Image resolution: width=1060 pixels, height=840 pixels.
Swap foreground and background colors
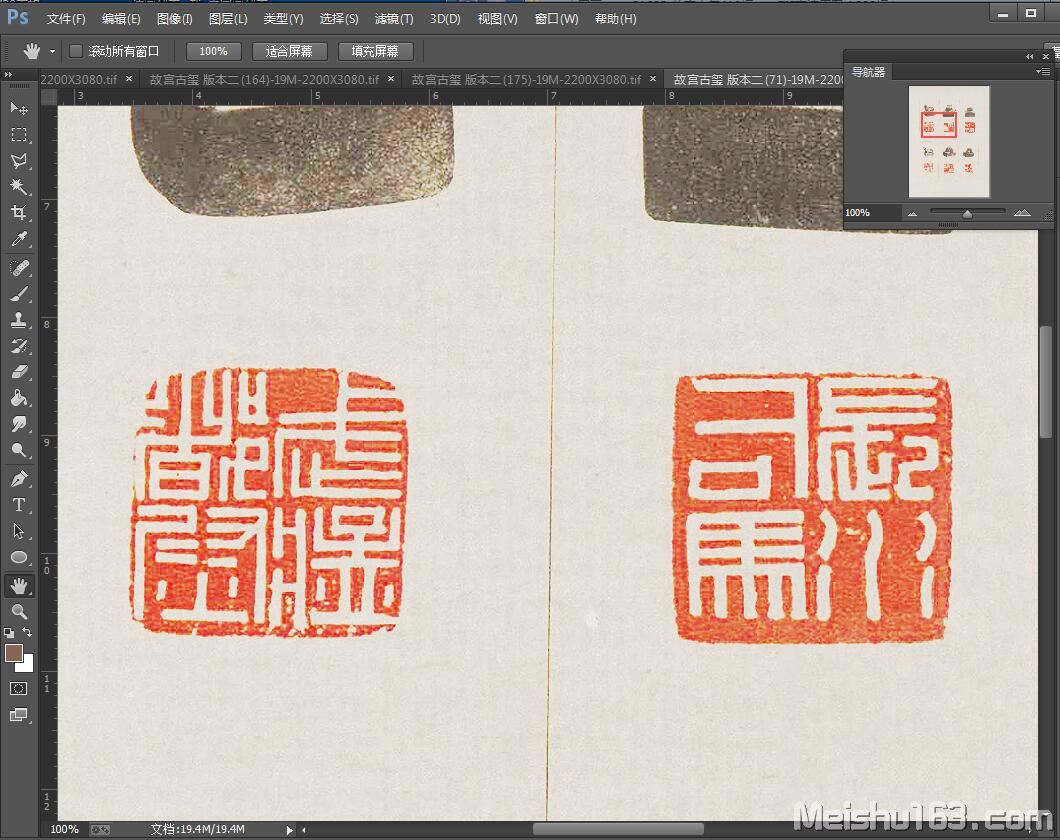click(27, 633)
